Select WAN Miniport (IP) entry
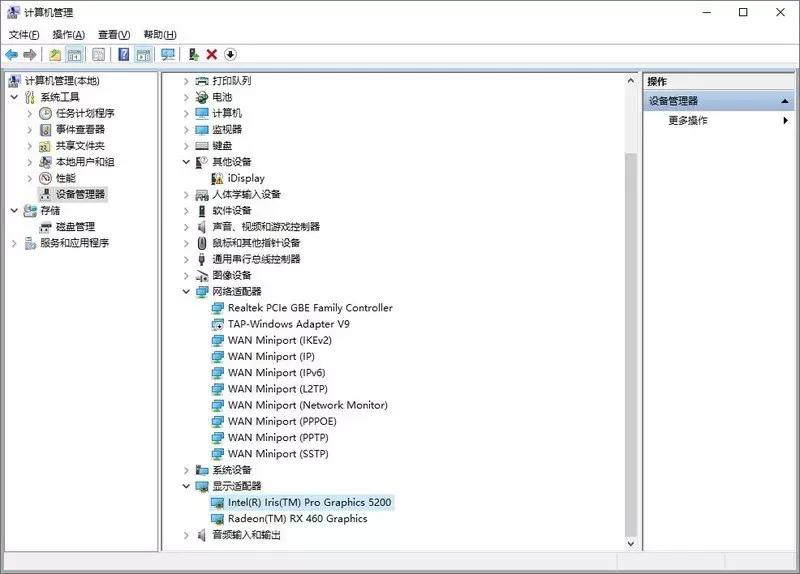The height and width of the screenshot is (574, 800). (x=271, y=357)
